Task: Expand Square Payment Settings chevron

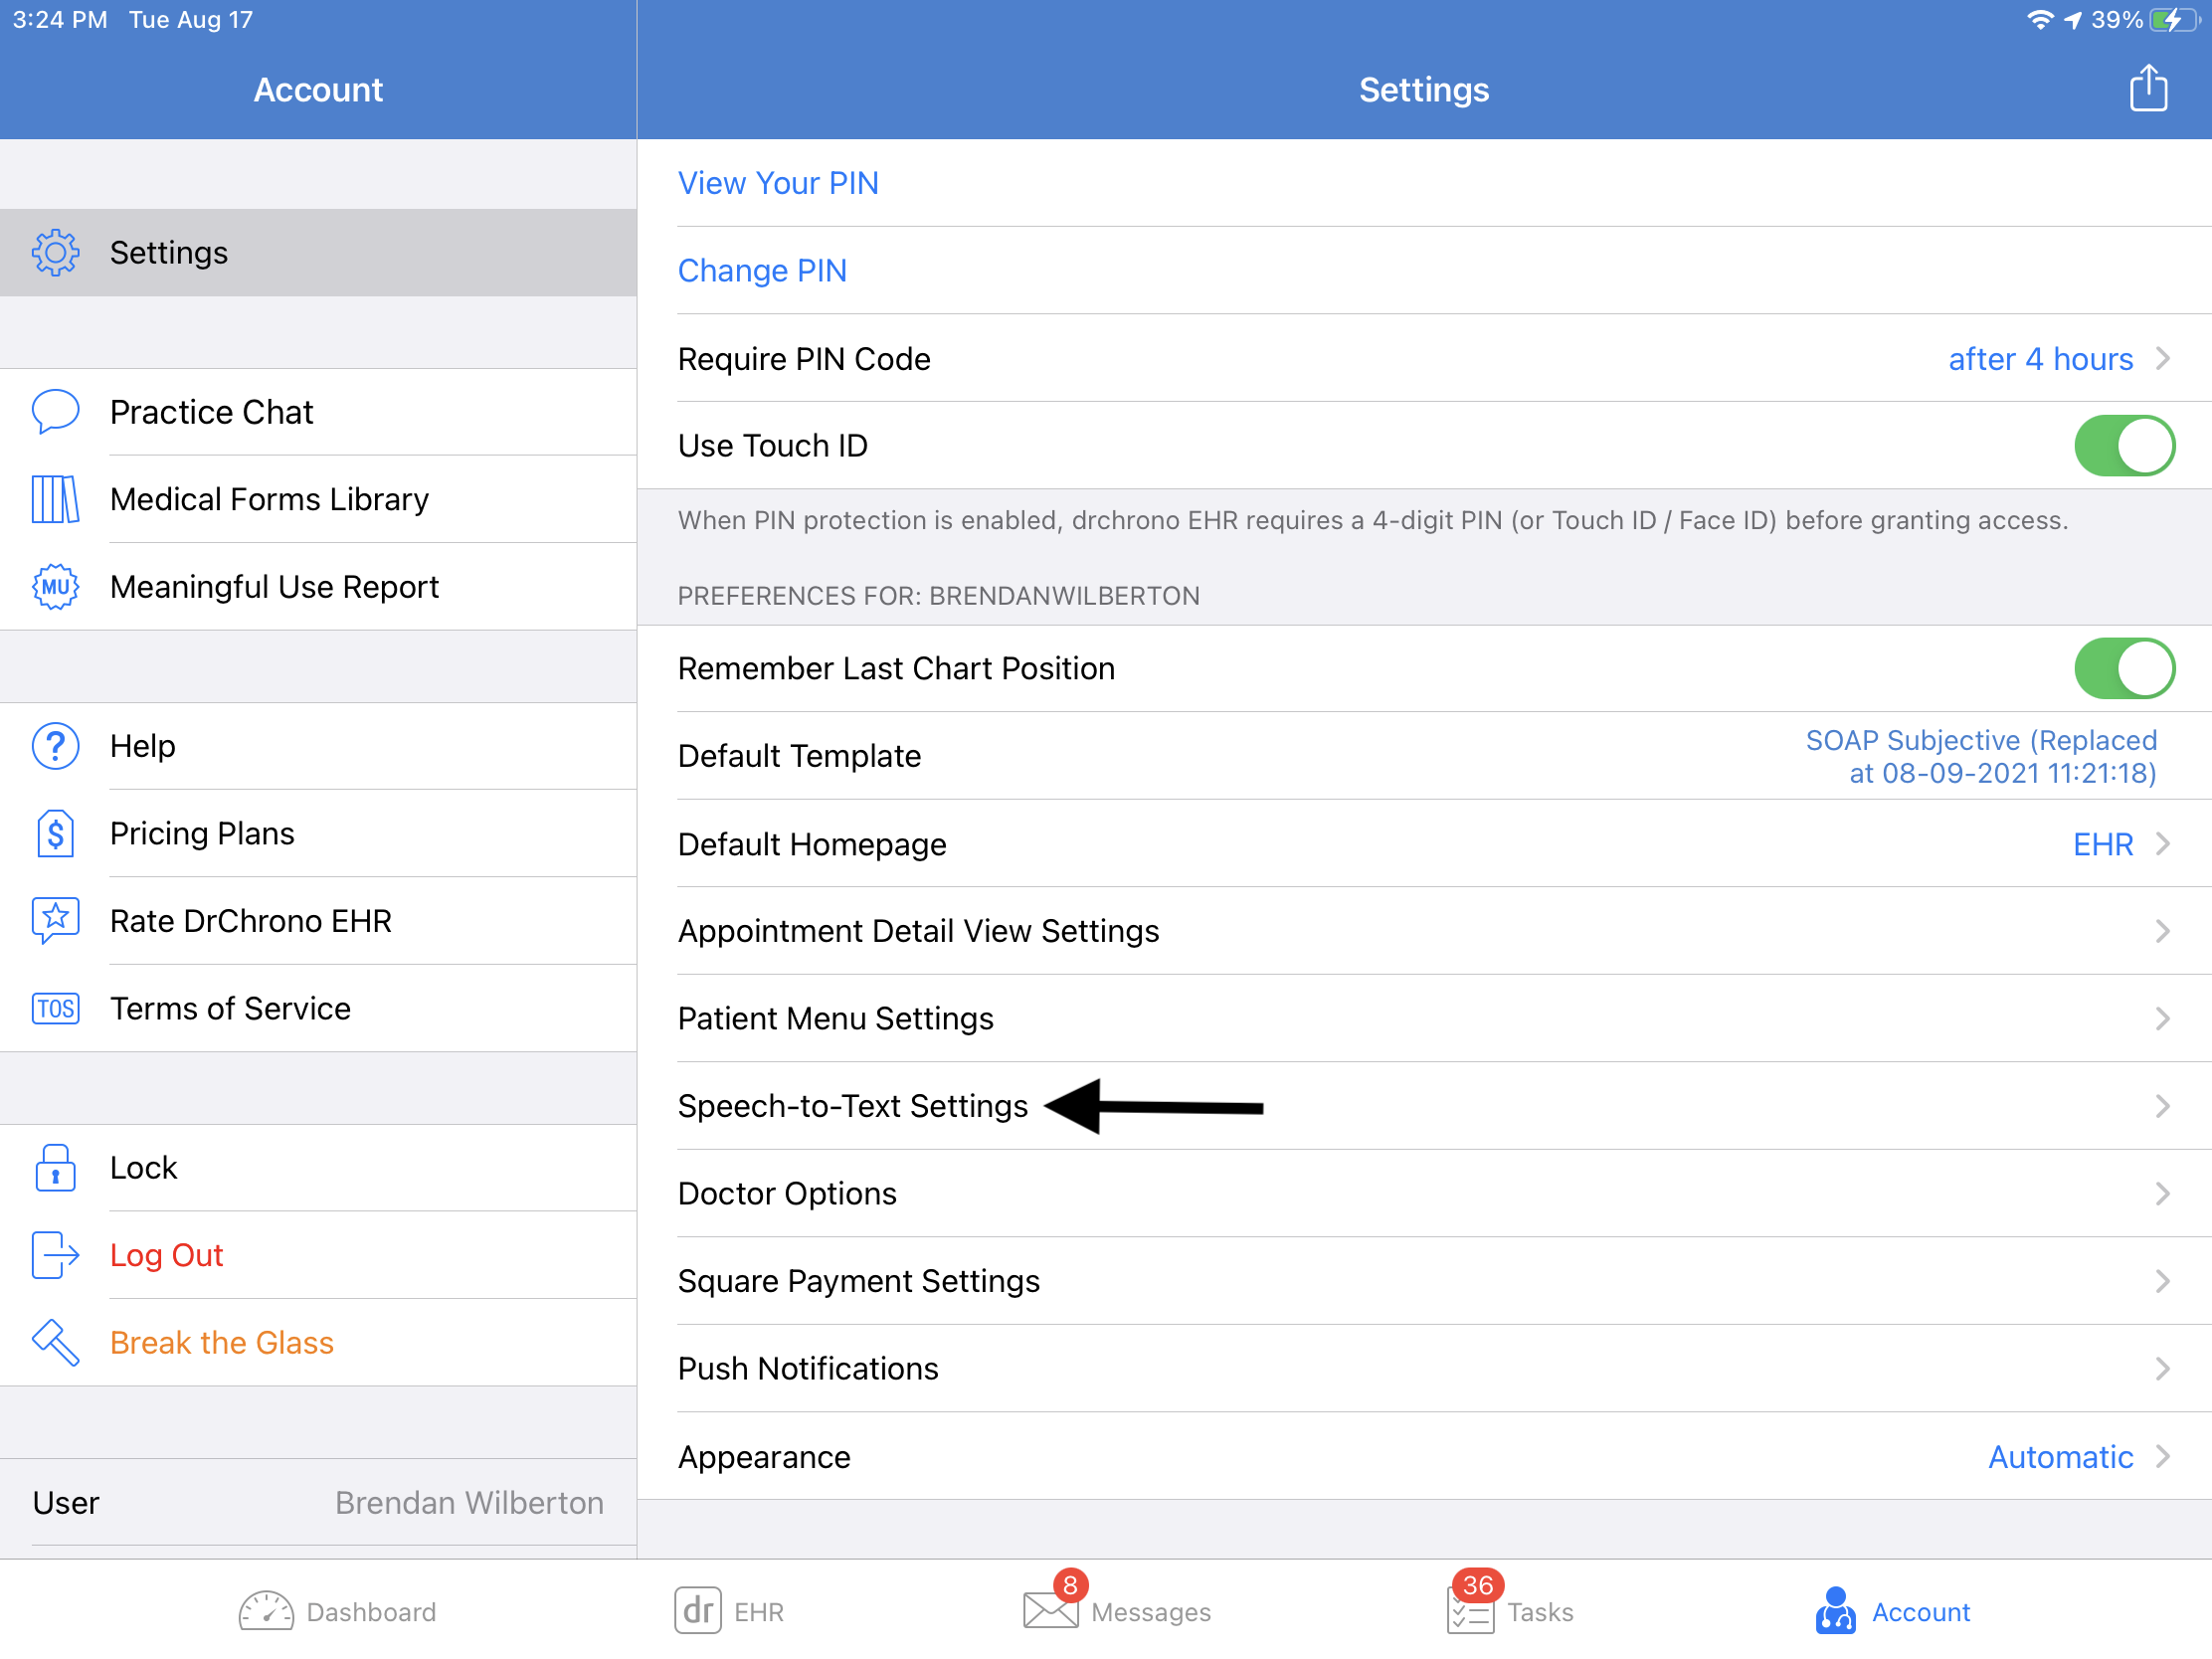Action: (x=2162, y=1281)
